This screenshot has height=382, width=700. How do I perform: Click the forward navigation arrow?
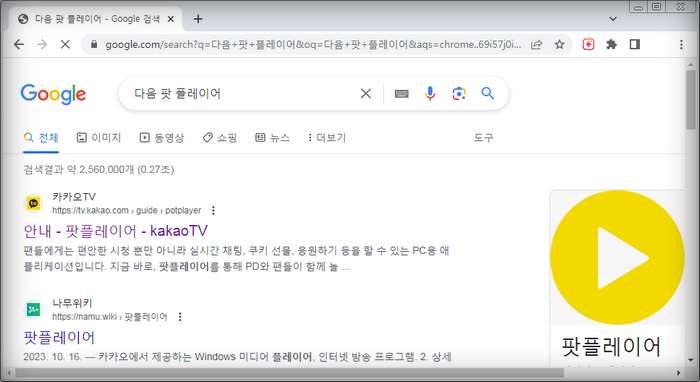coord(42,44)
